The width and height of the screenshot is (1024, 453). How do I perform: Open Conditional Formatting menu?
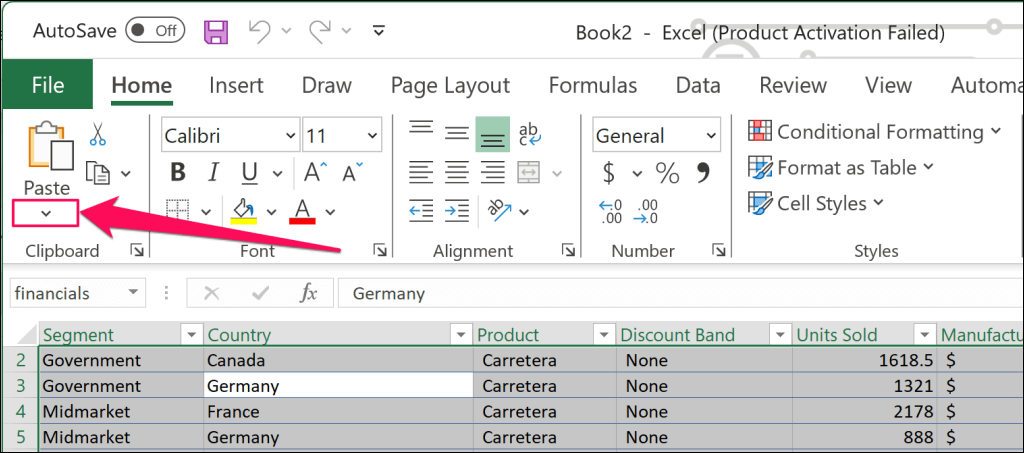coord(876,132)
